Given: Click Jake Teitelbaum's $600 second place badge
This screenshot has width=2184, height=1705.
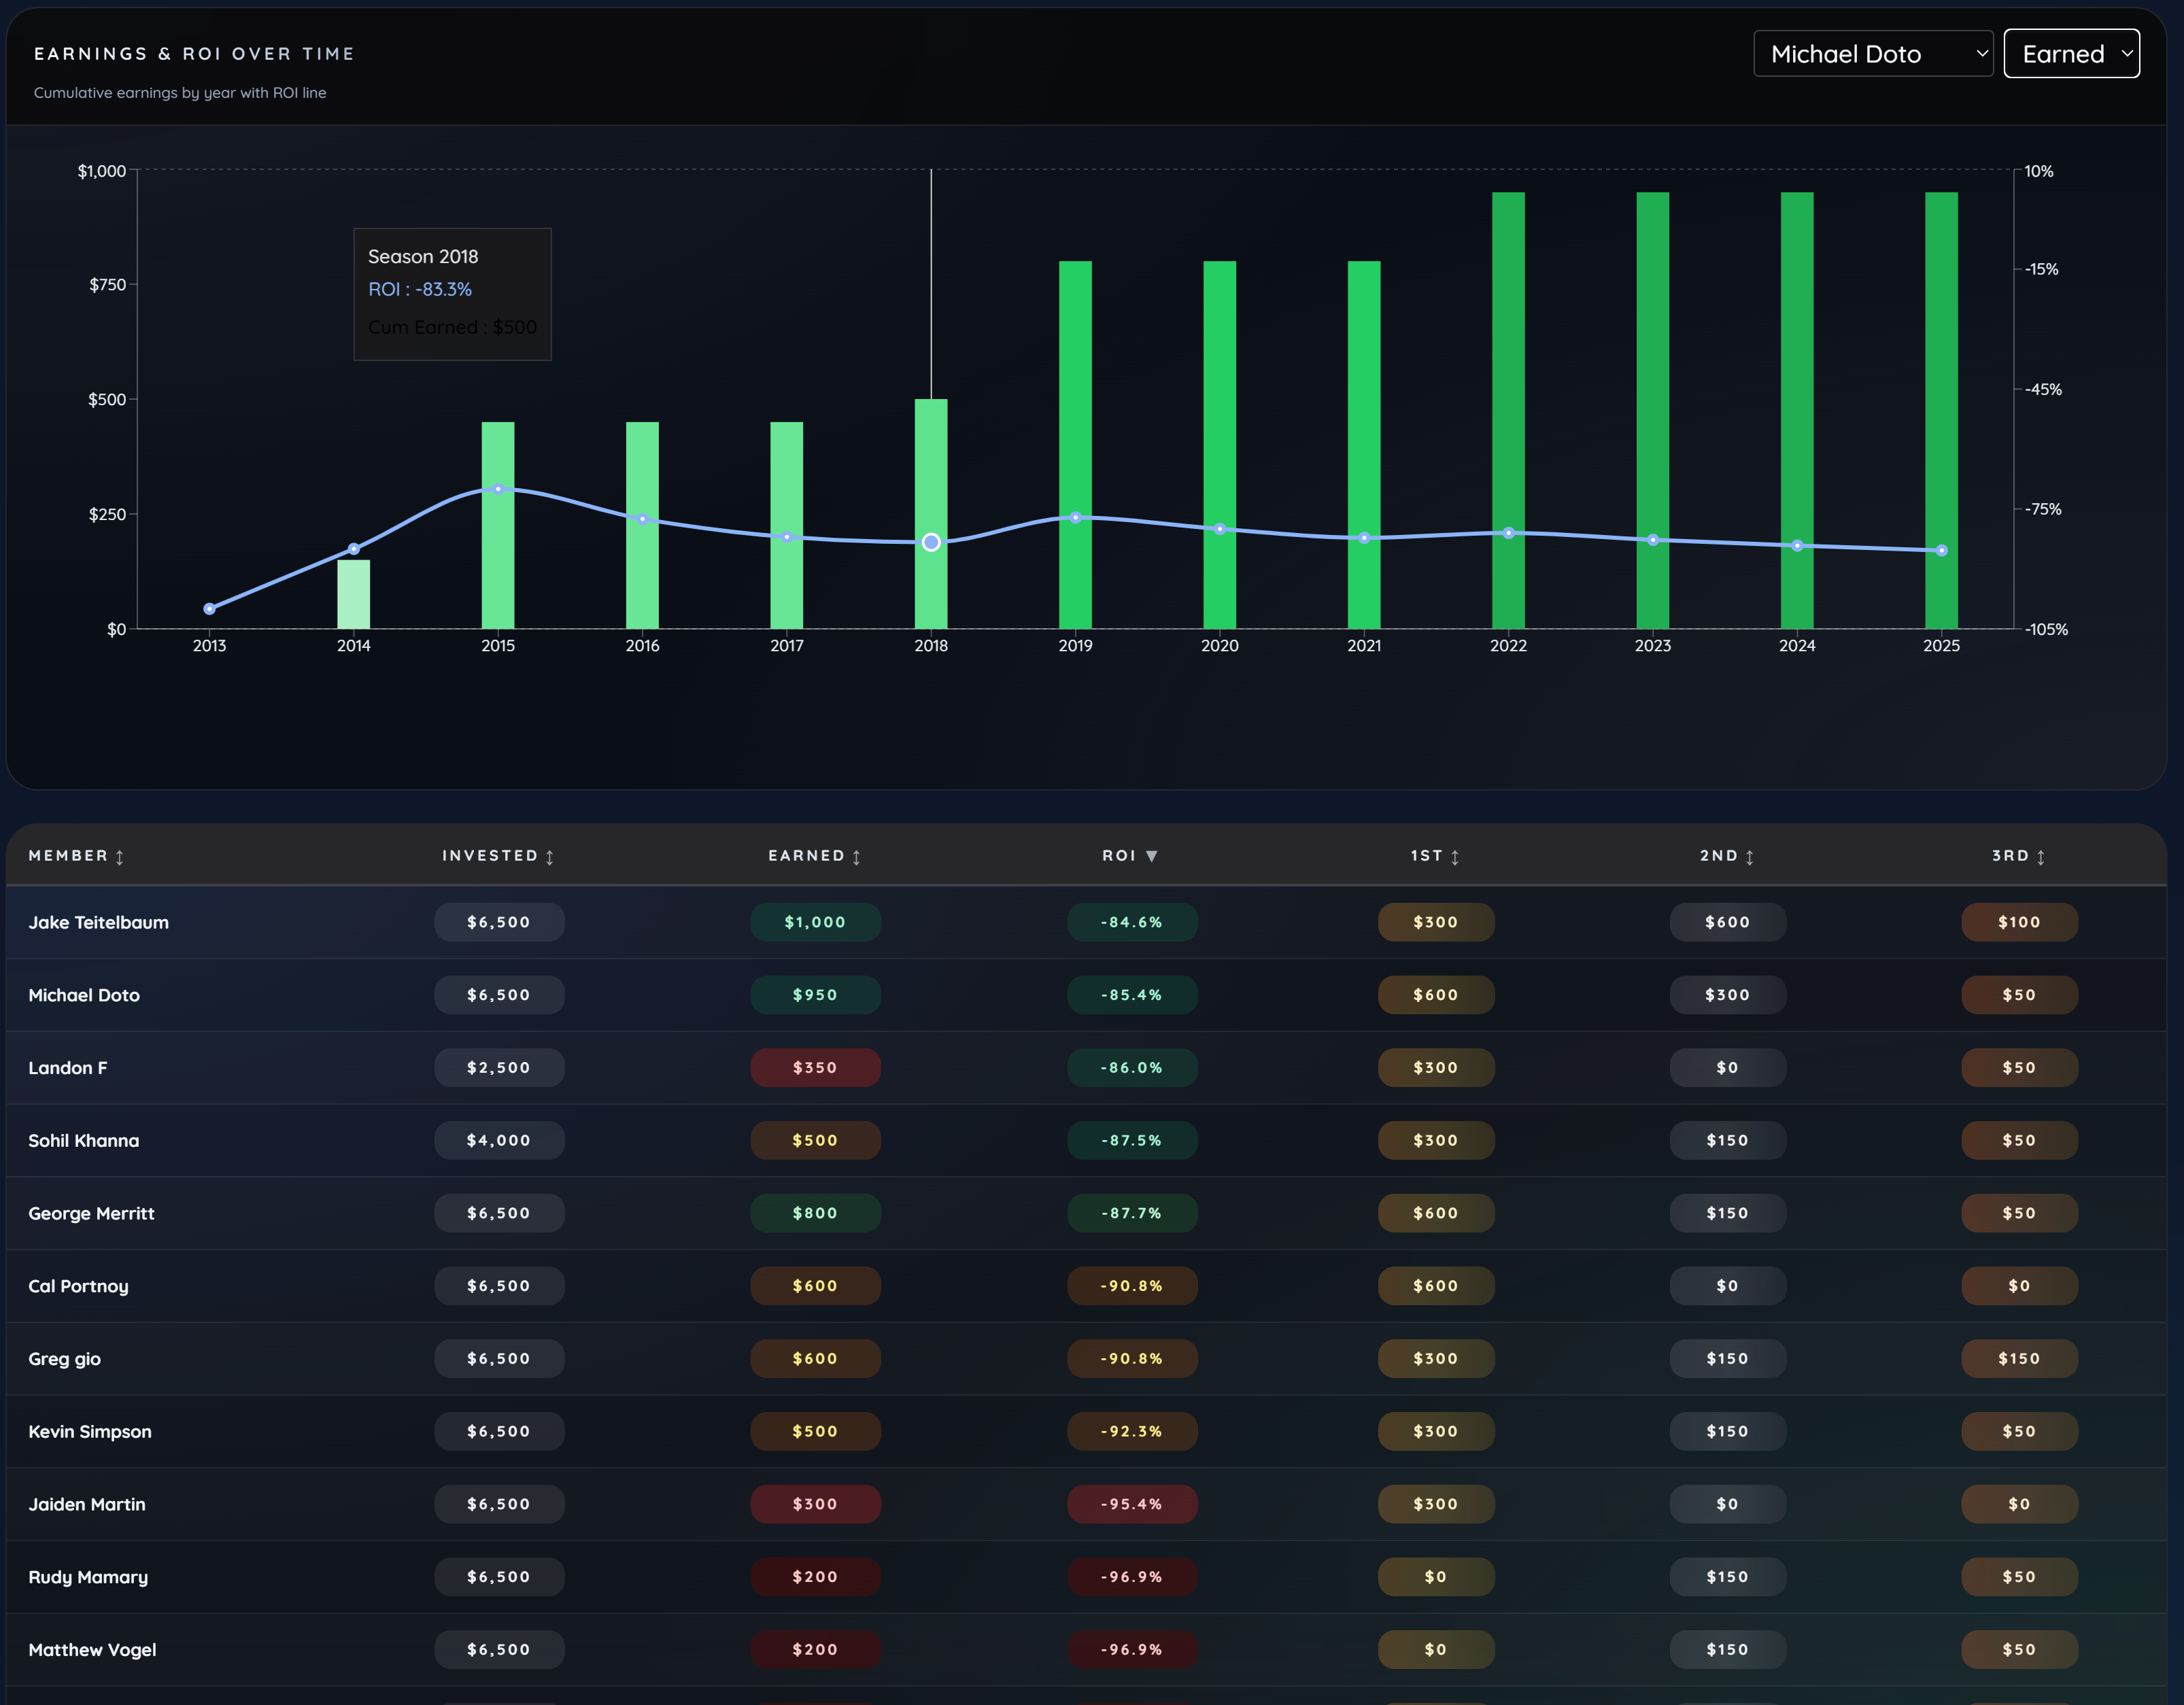Looking at the screenshot, I should 1727,922.
